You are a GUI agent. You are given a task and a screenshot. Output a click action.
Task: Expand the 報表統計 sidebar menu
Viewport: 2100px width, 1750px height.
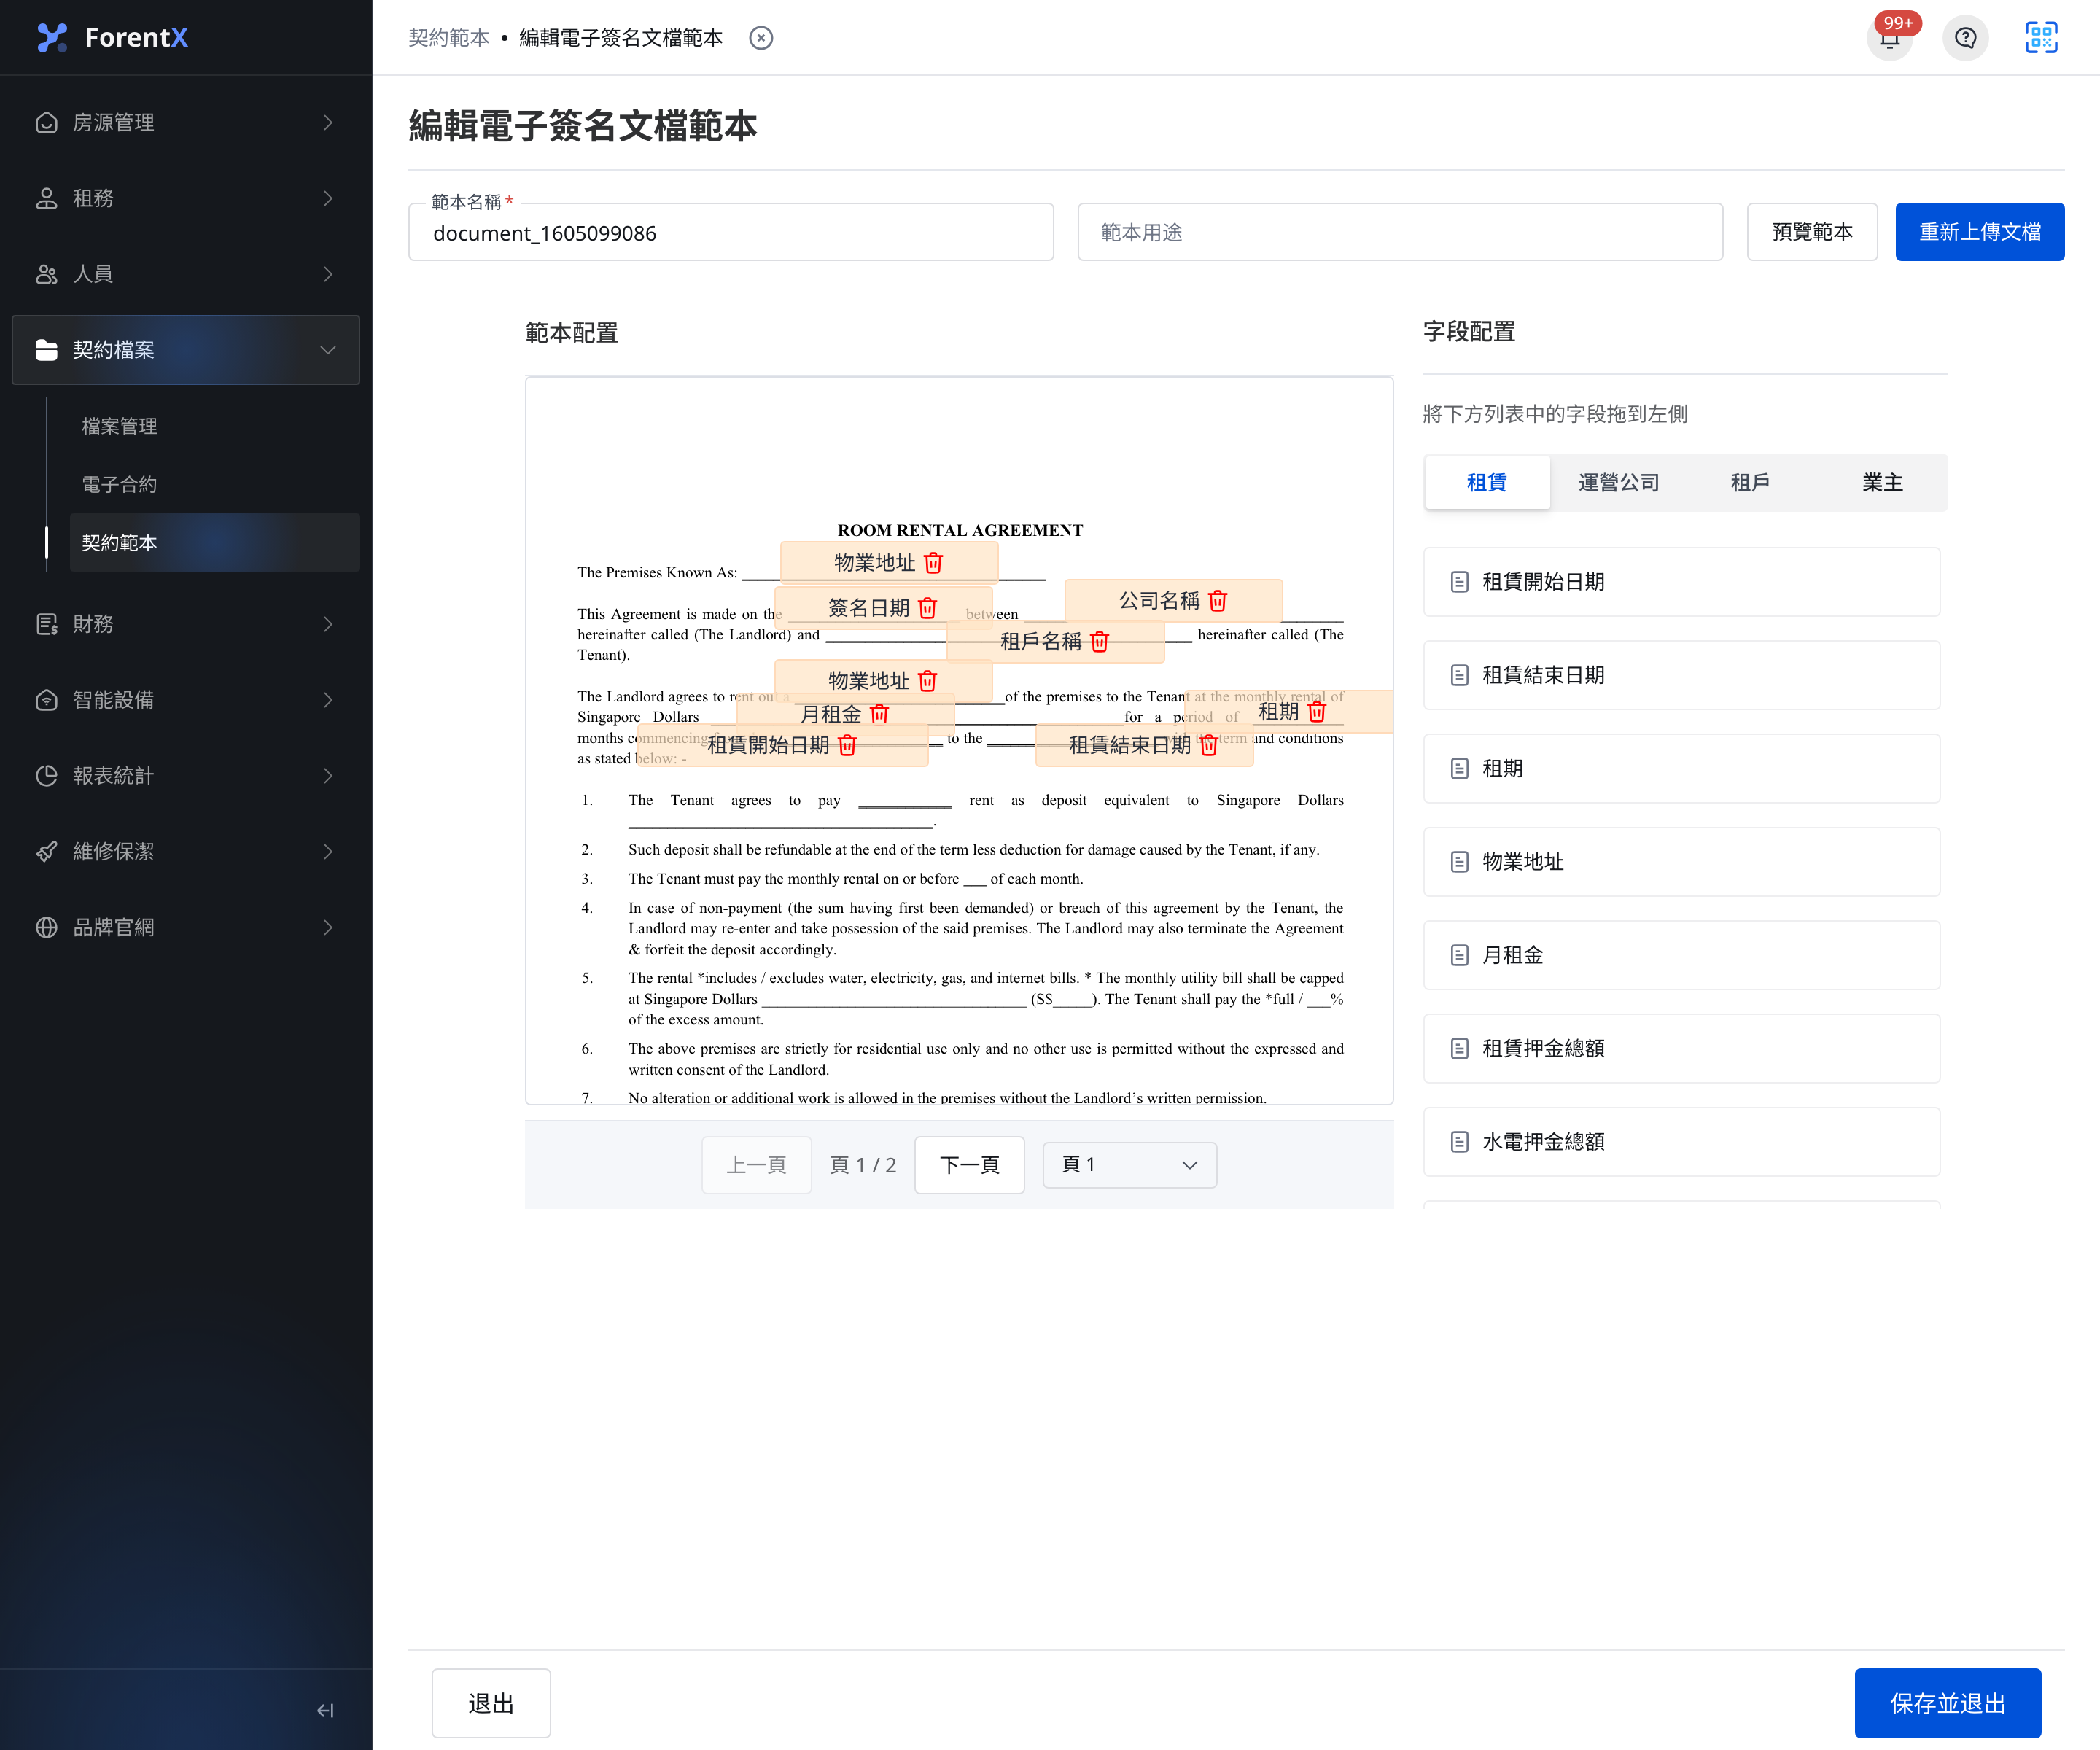(186, 776)
